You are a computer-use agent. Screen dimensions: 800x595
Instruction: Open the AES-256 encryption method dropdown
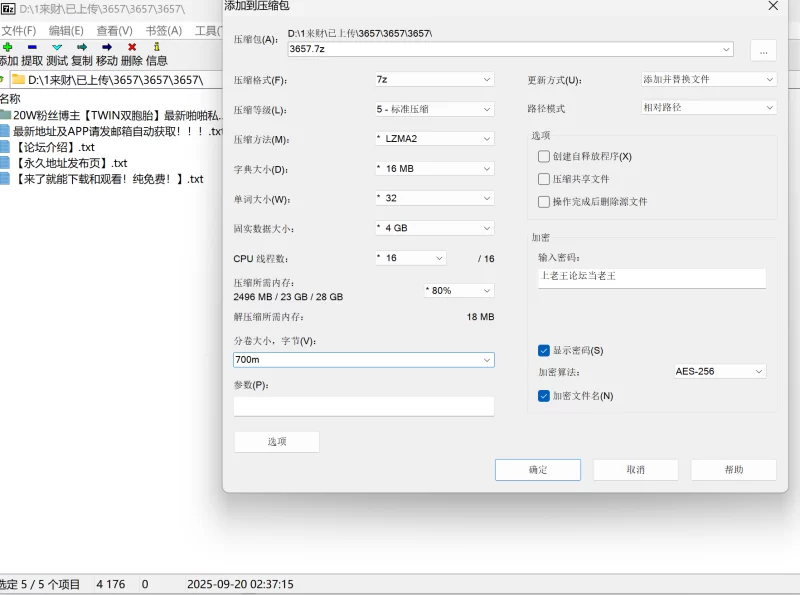tap(719, 372)
